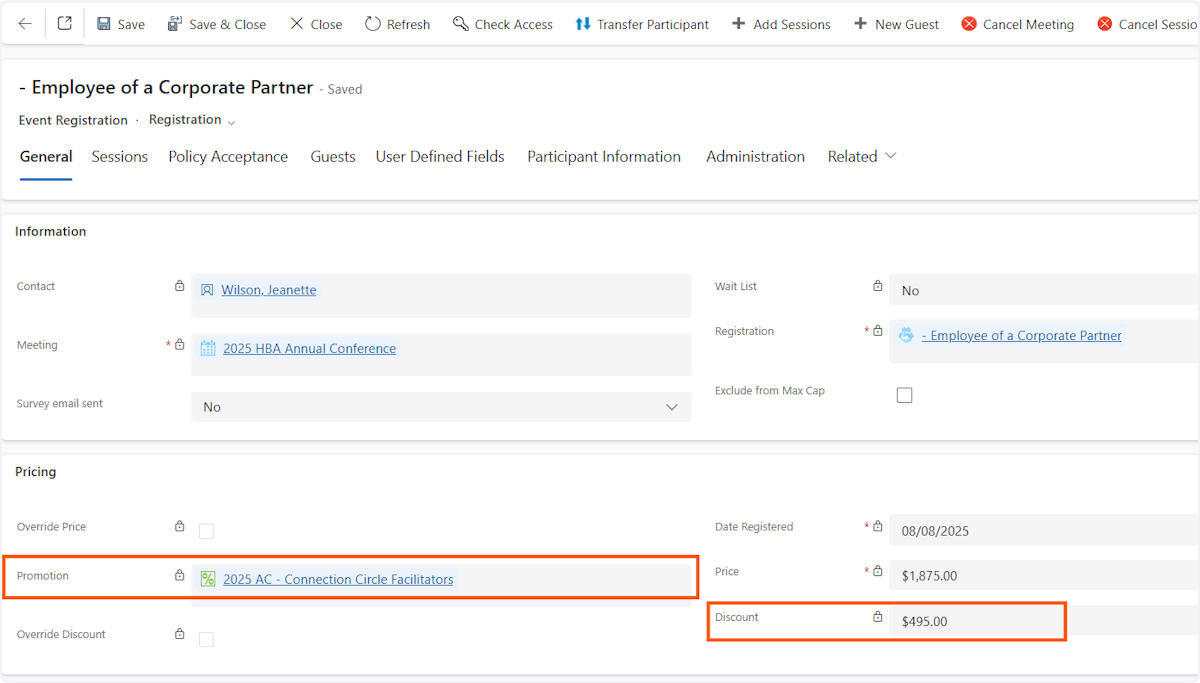This screenshot has width=1200, height=683.
Task: Click the lock icon next to Override Price
Action: pos(180,526)
